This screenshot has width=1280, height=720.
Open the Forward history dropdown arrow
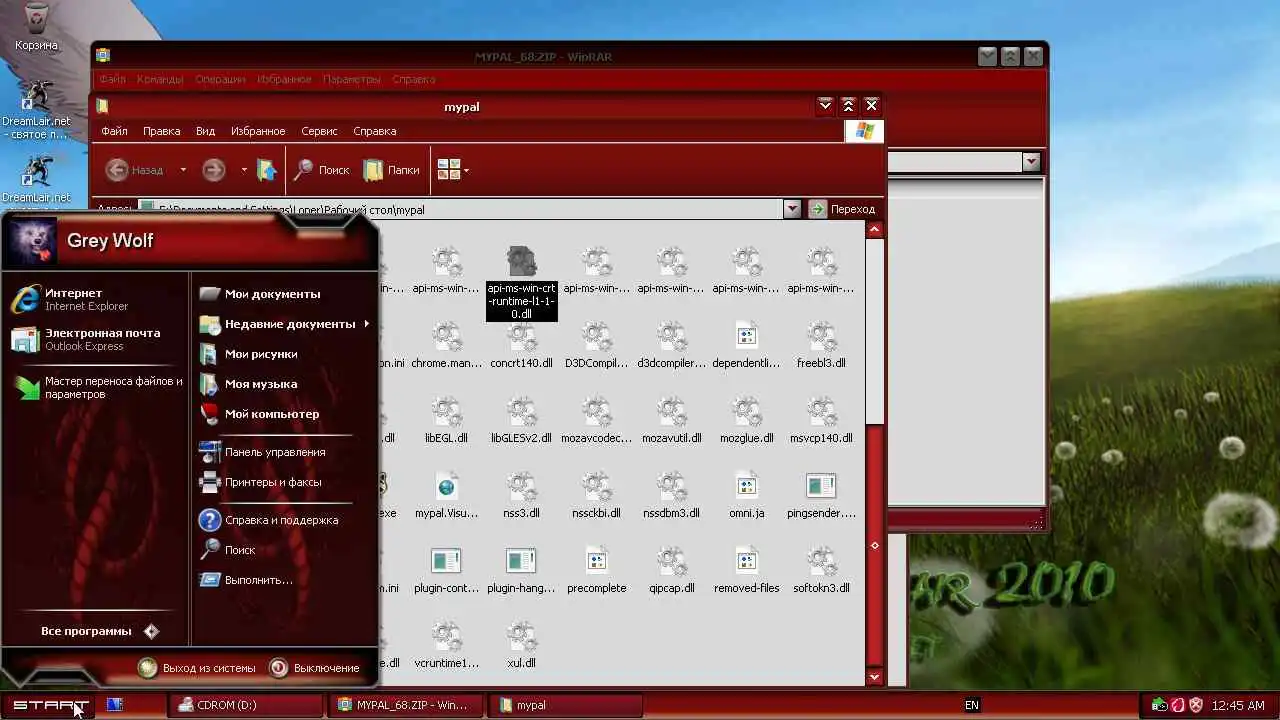click(244, 170)
